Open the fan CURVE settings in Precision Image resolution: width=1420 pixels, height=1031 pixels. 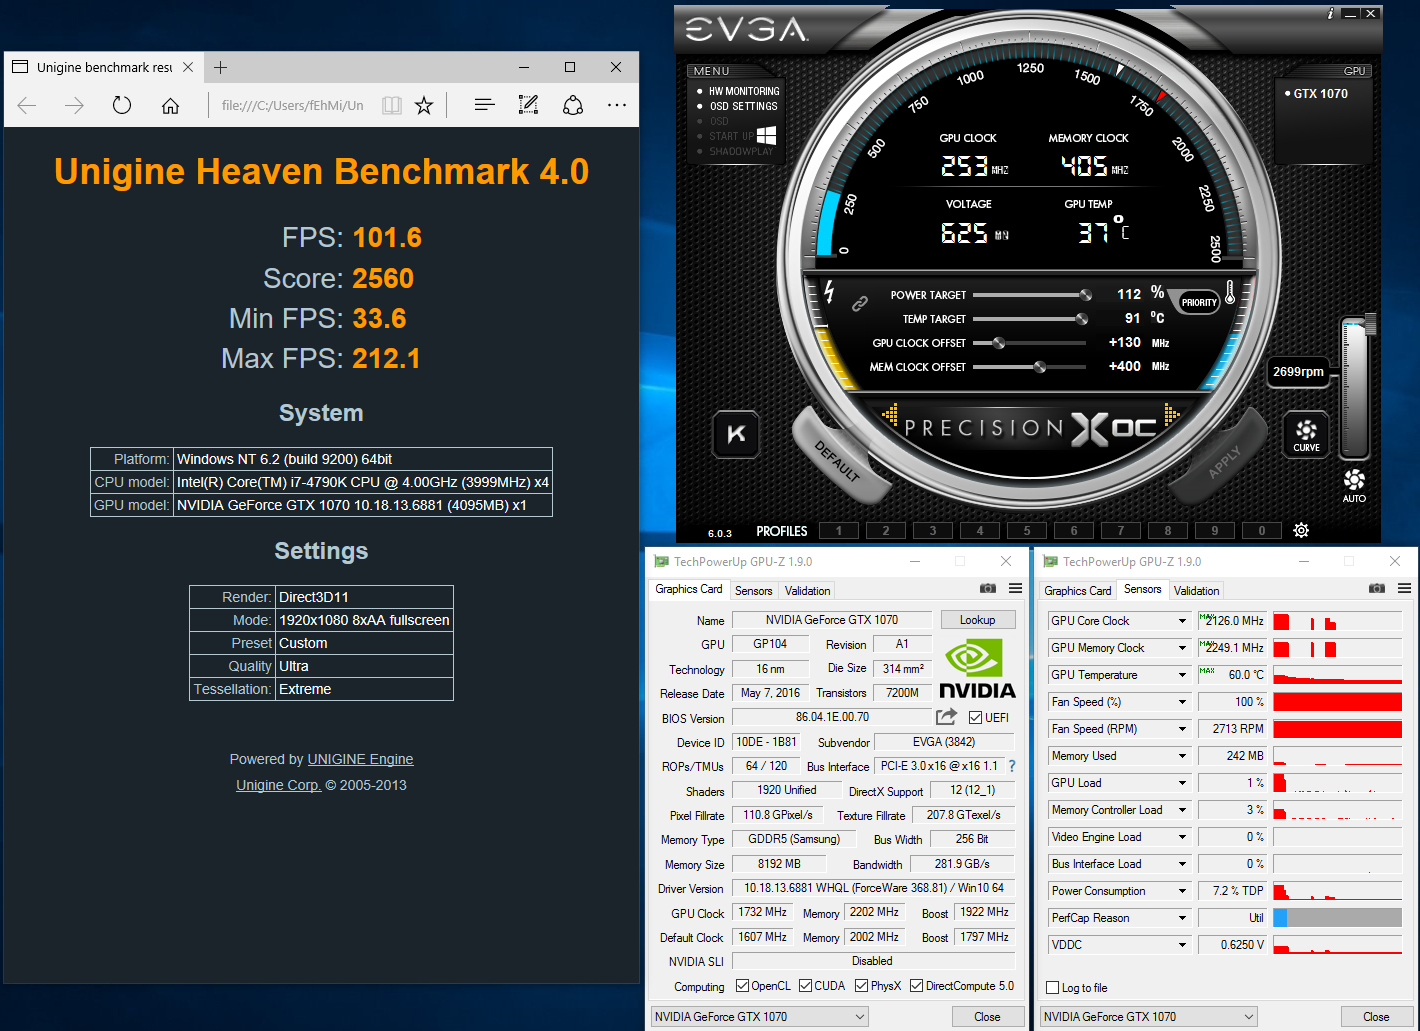[1306, 434]
